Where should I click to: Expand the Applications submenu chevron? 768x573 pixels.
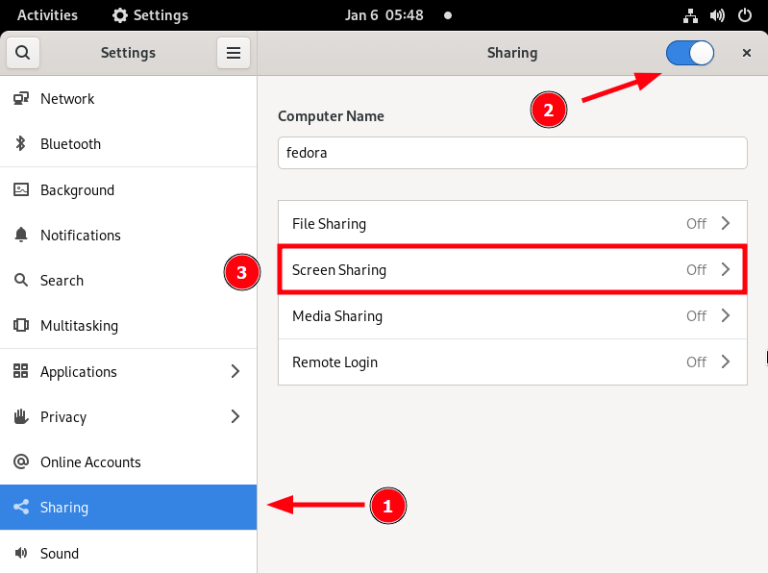[235, 371]
